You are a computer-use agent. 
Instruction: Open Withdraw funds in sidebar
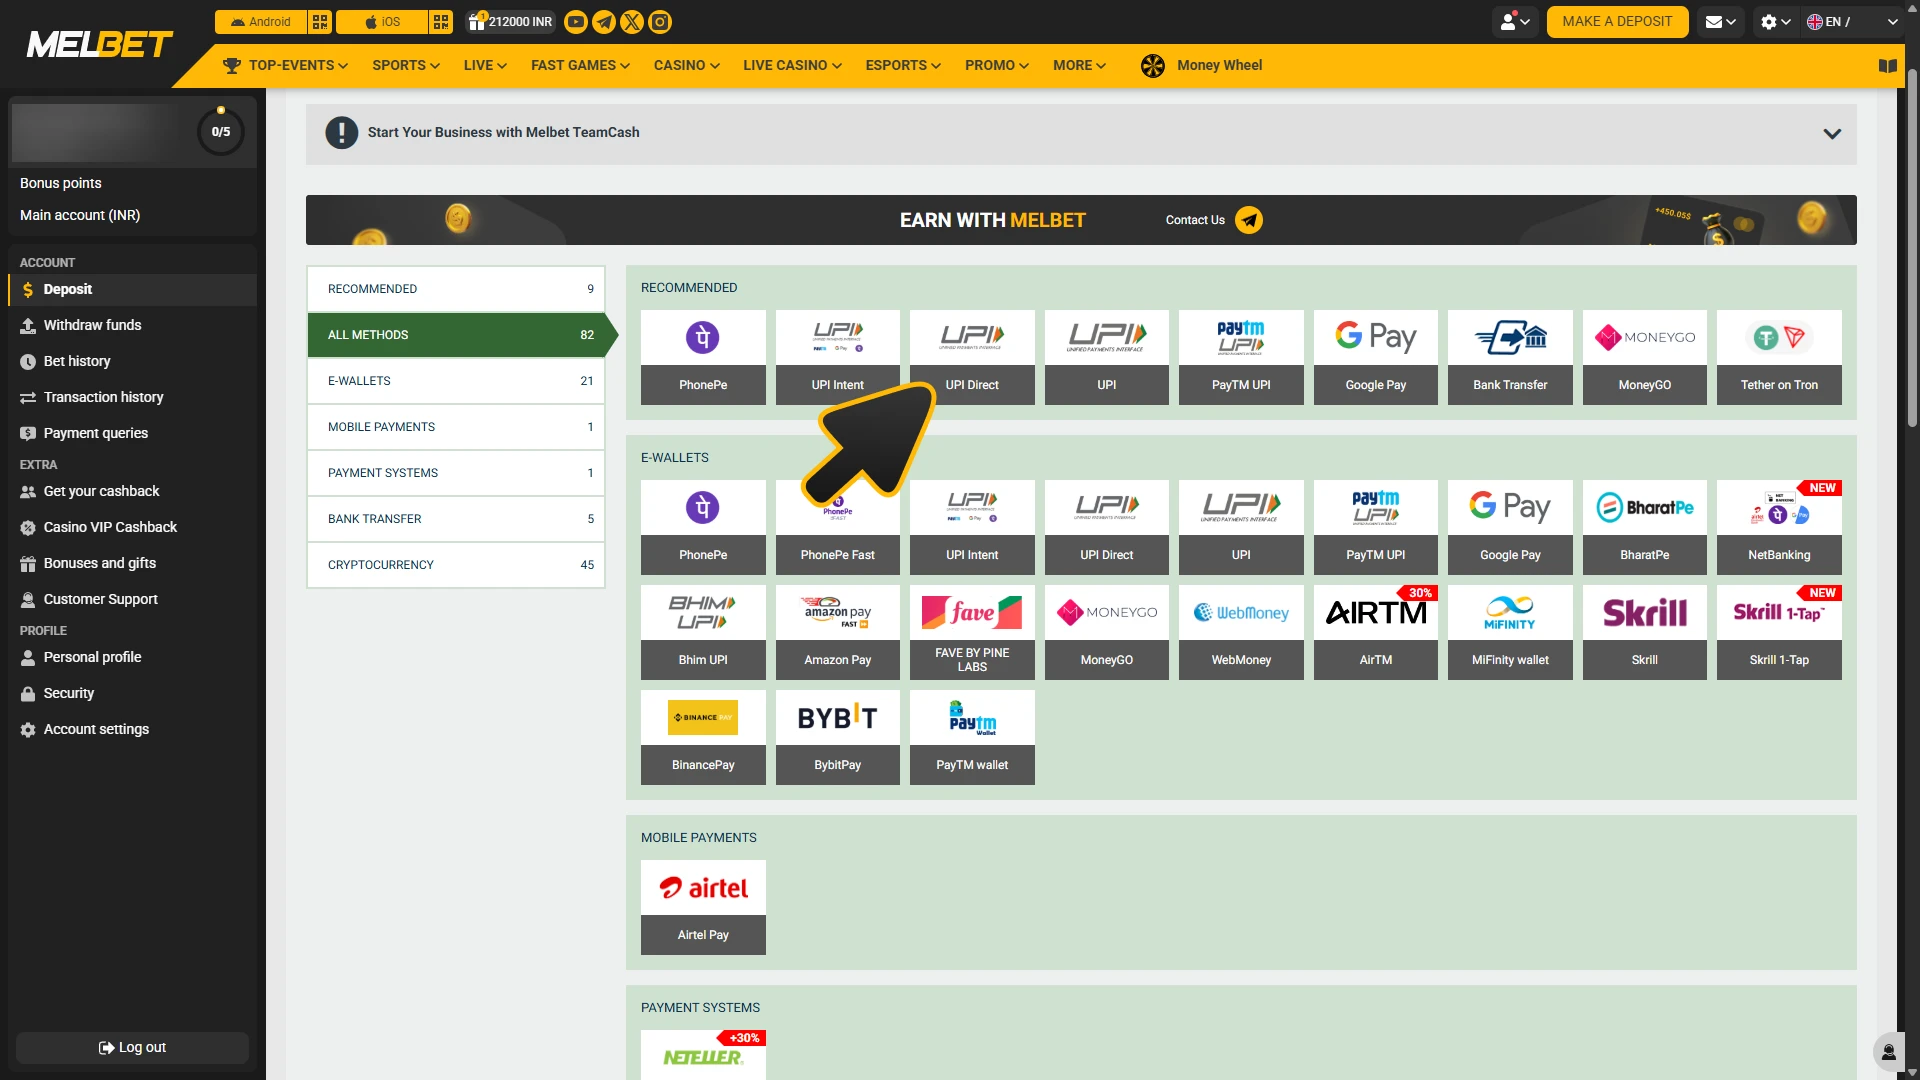coord(132,325)
